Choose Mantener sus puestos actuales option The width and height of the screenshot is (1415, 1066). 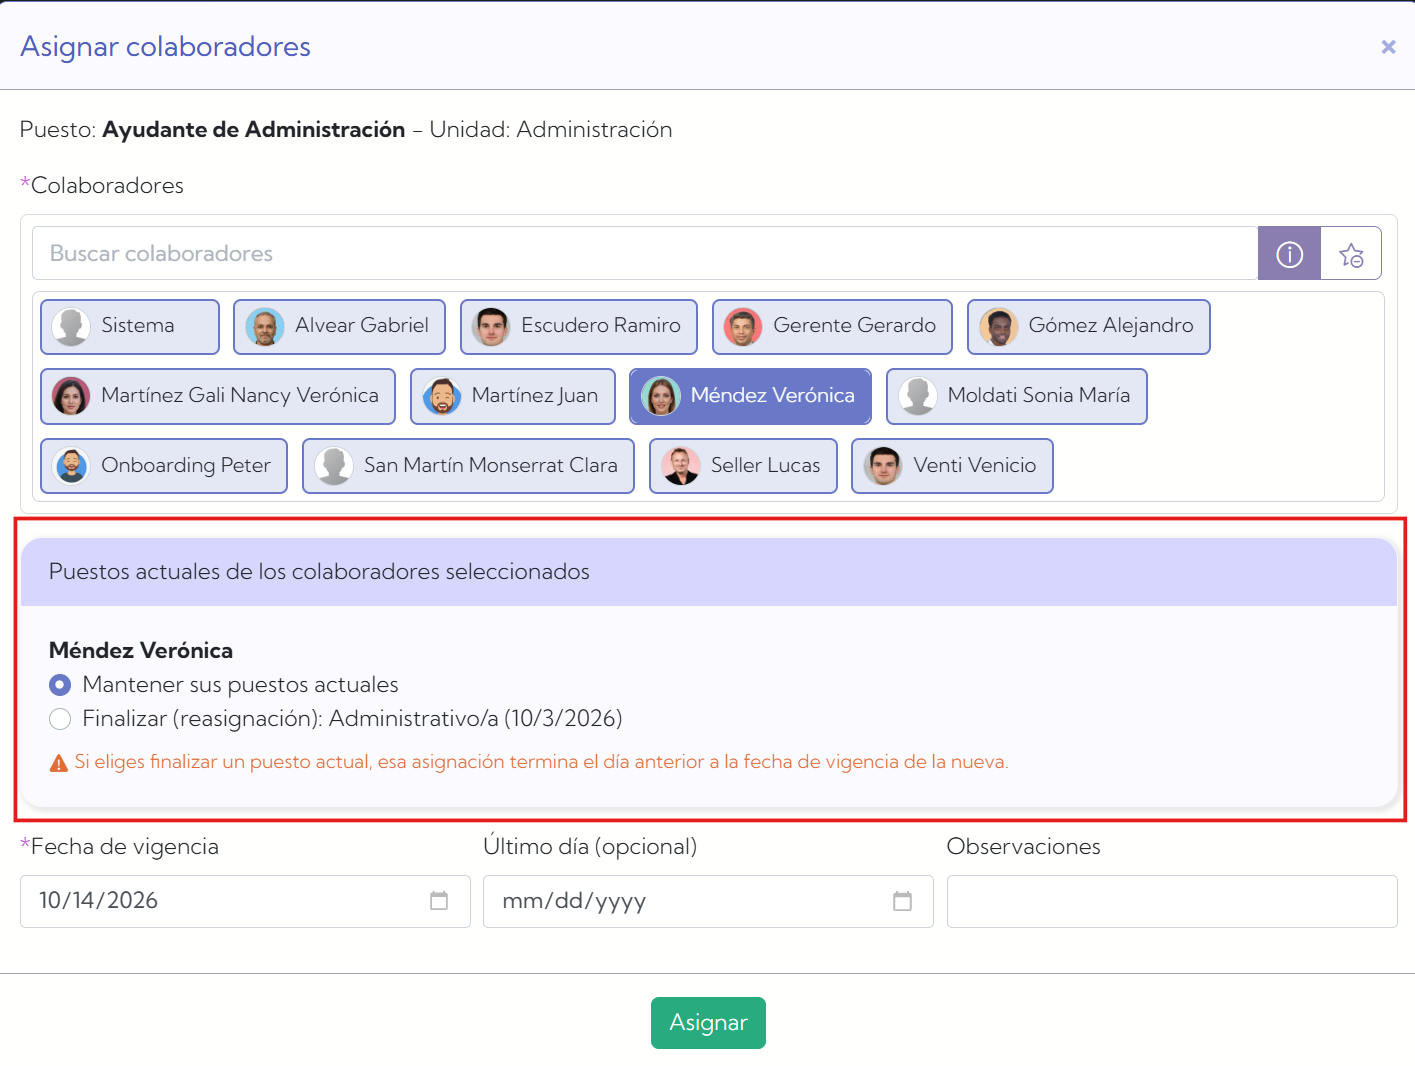pos(60,685)
